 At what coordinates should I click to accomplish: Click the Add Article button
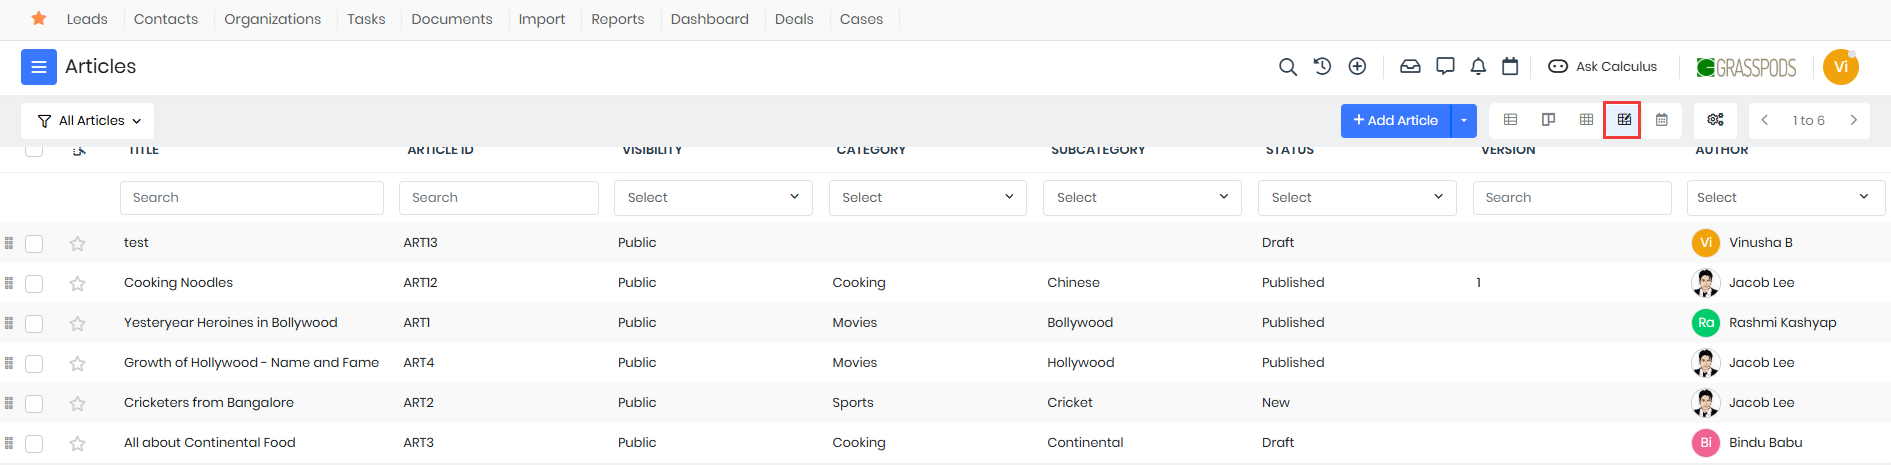[1395, 120]
